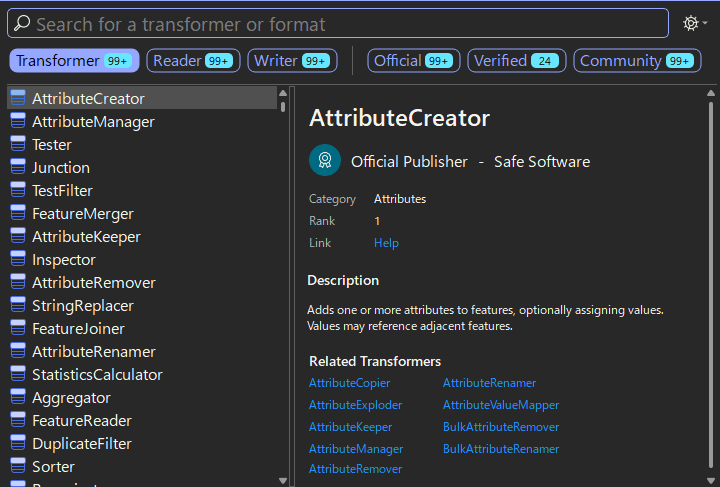Select AttributeCreator in the transformer list
Image resolution: width=720 pixels, height=487 pixels.
pyautogui.click(x=142, y=98)
